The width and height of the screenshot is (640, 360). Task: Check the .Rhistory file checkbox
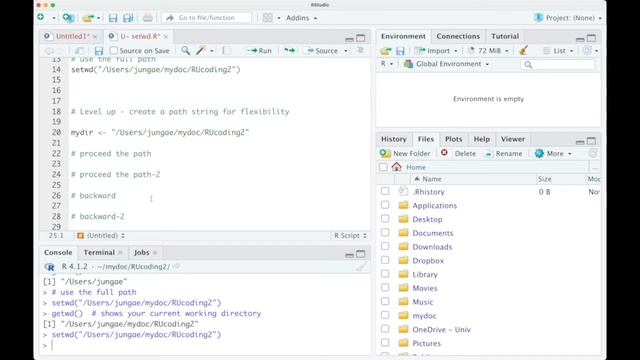(x=385, y=191)
